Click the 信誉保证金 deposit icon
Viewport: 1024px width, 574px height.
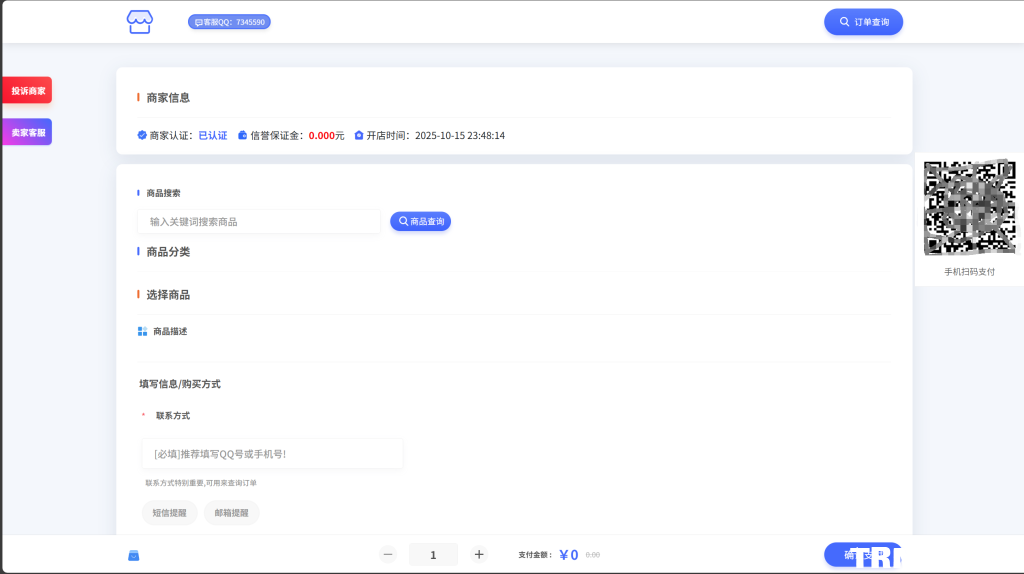[x=242, y=135]
